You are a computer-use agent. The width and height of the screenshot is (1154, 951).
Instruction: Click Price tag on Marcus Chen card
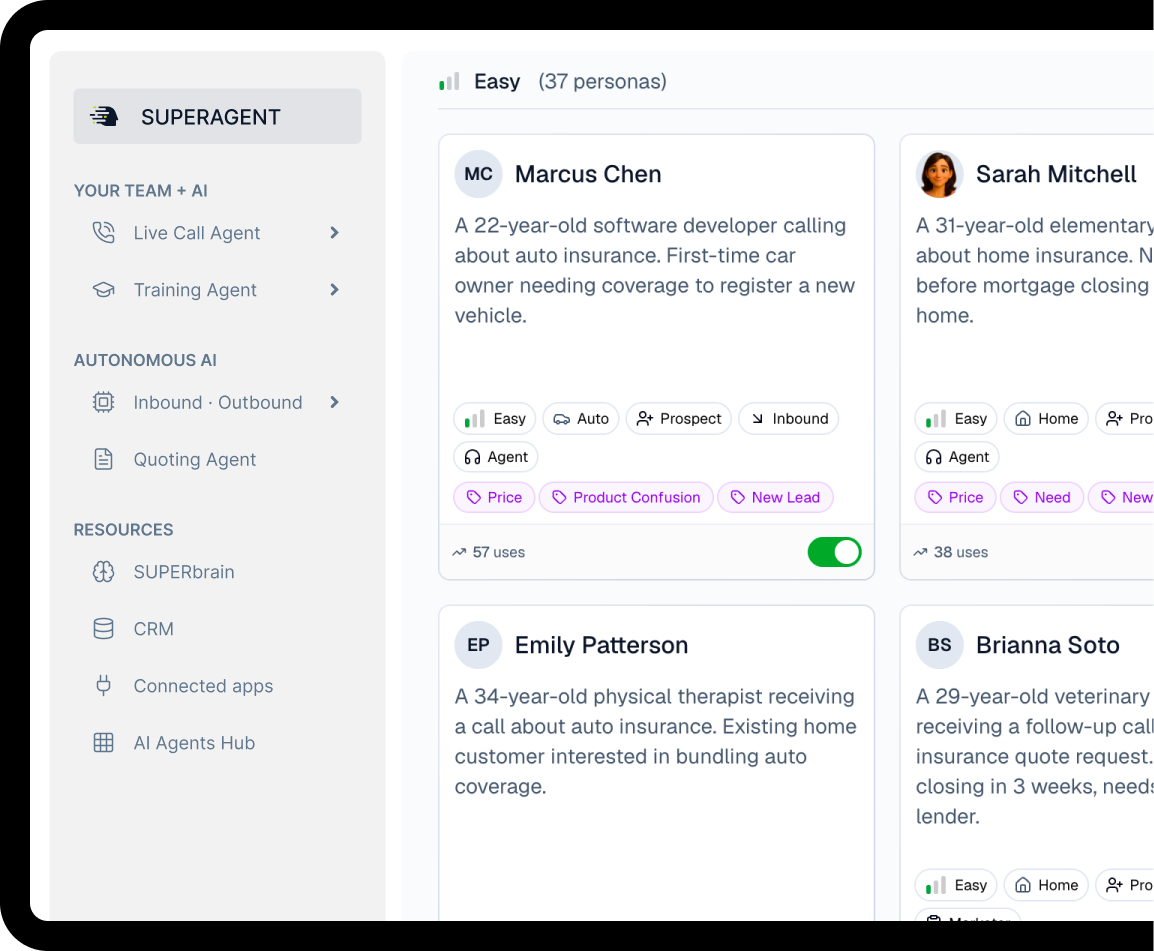(x=494, y=498)
